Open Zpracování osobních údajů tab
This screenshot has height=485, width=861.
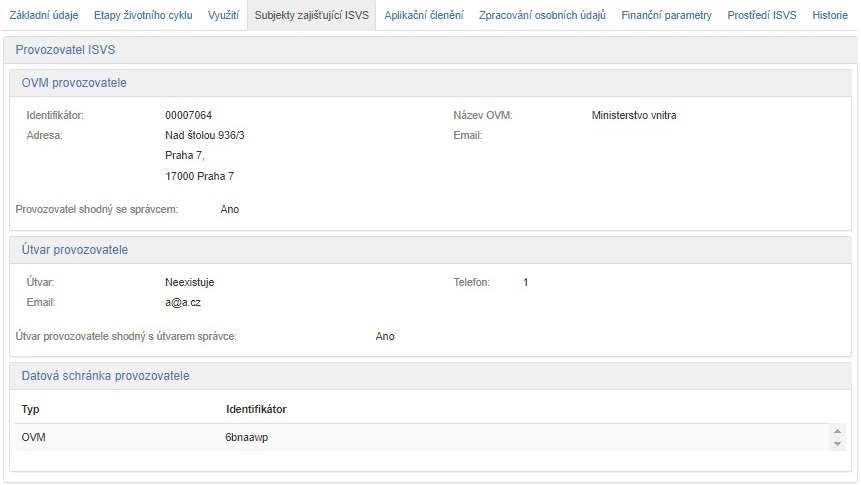542,16
